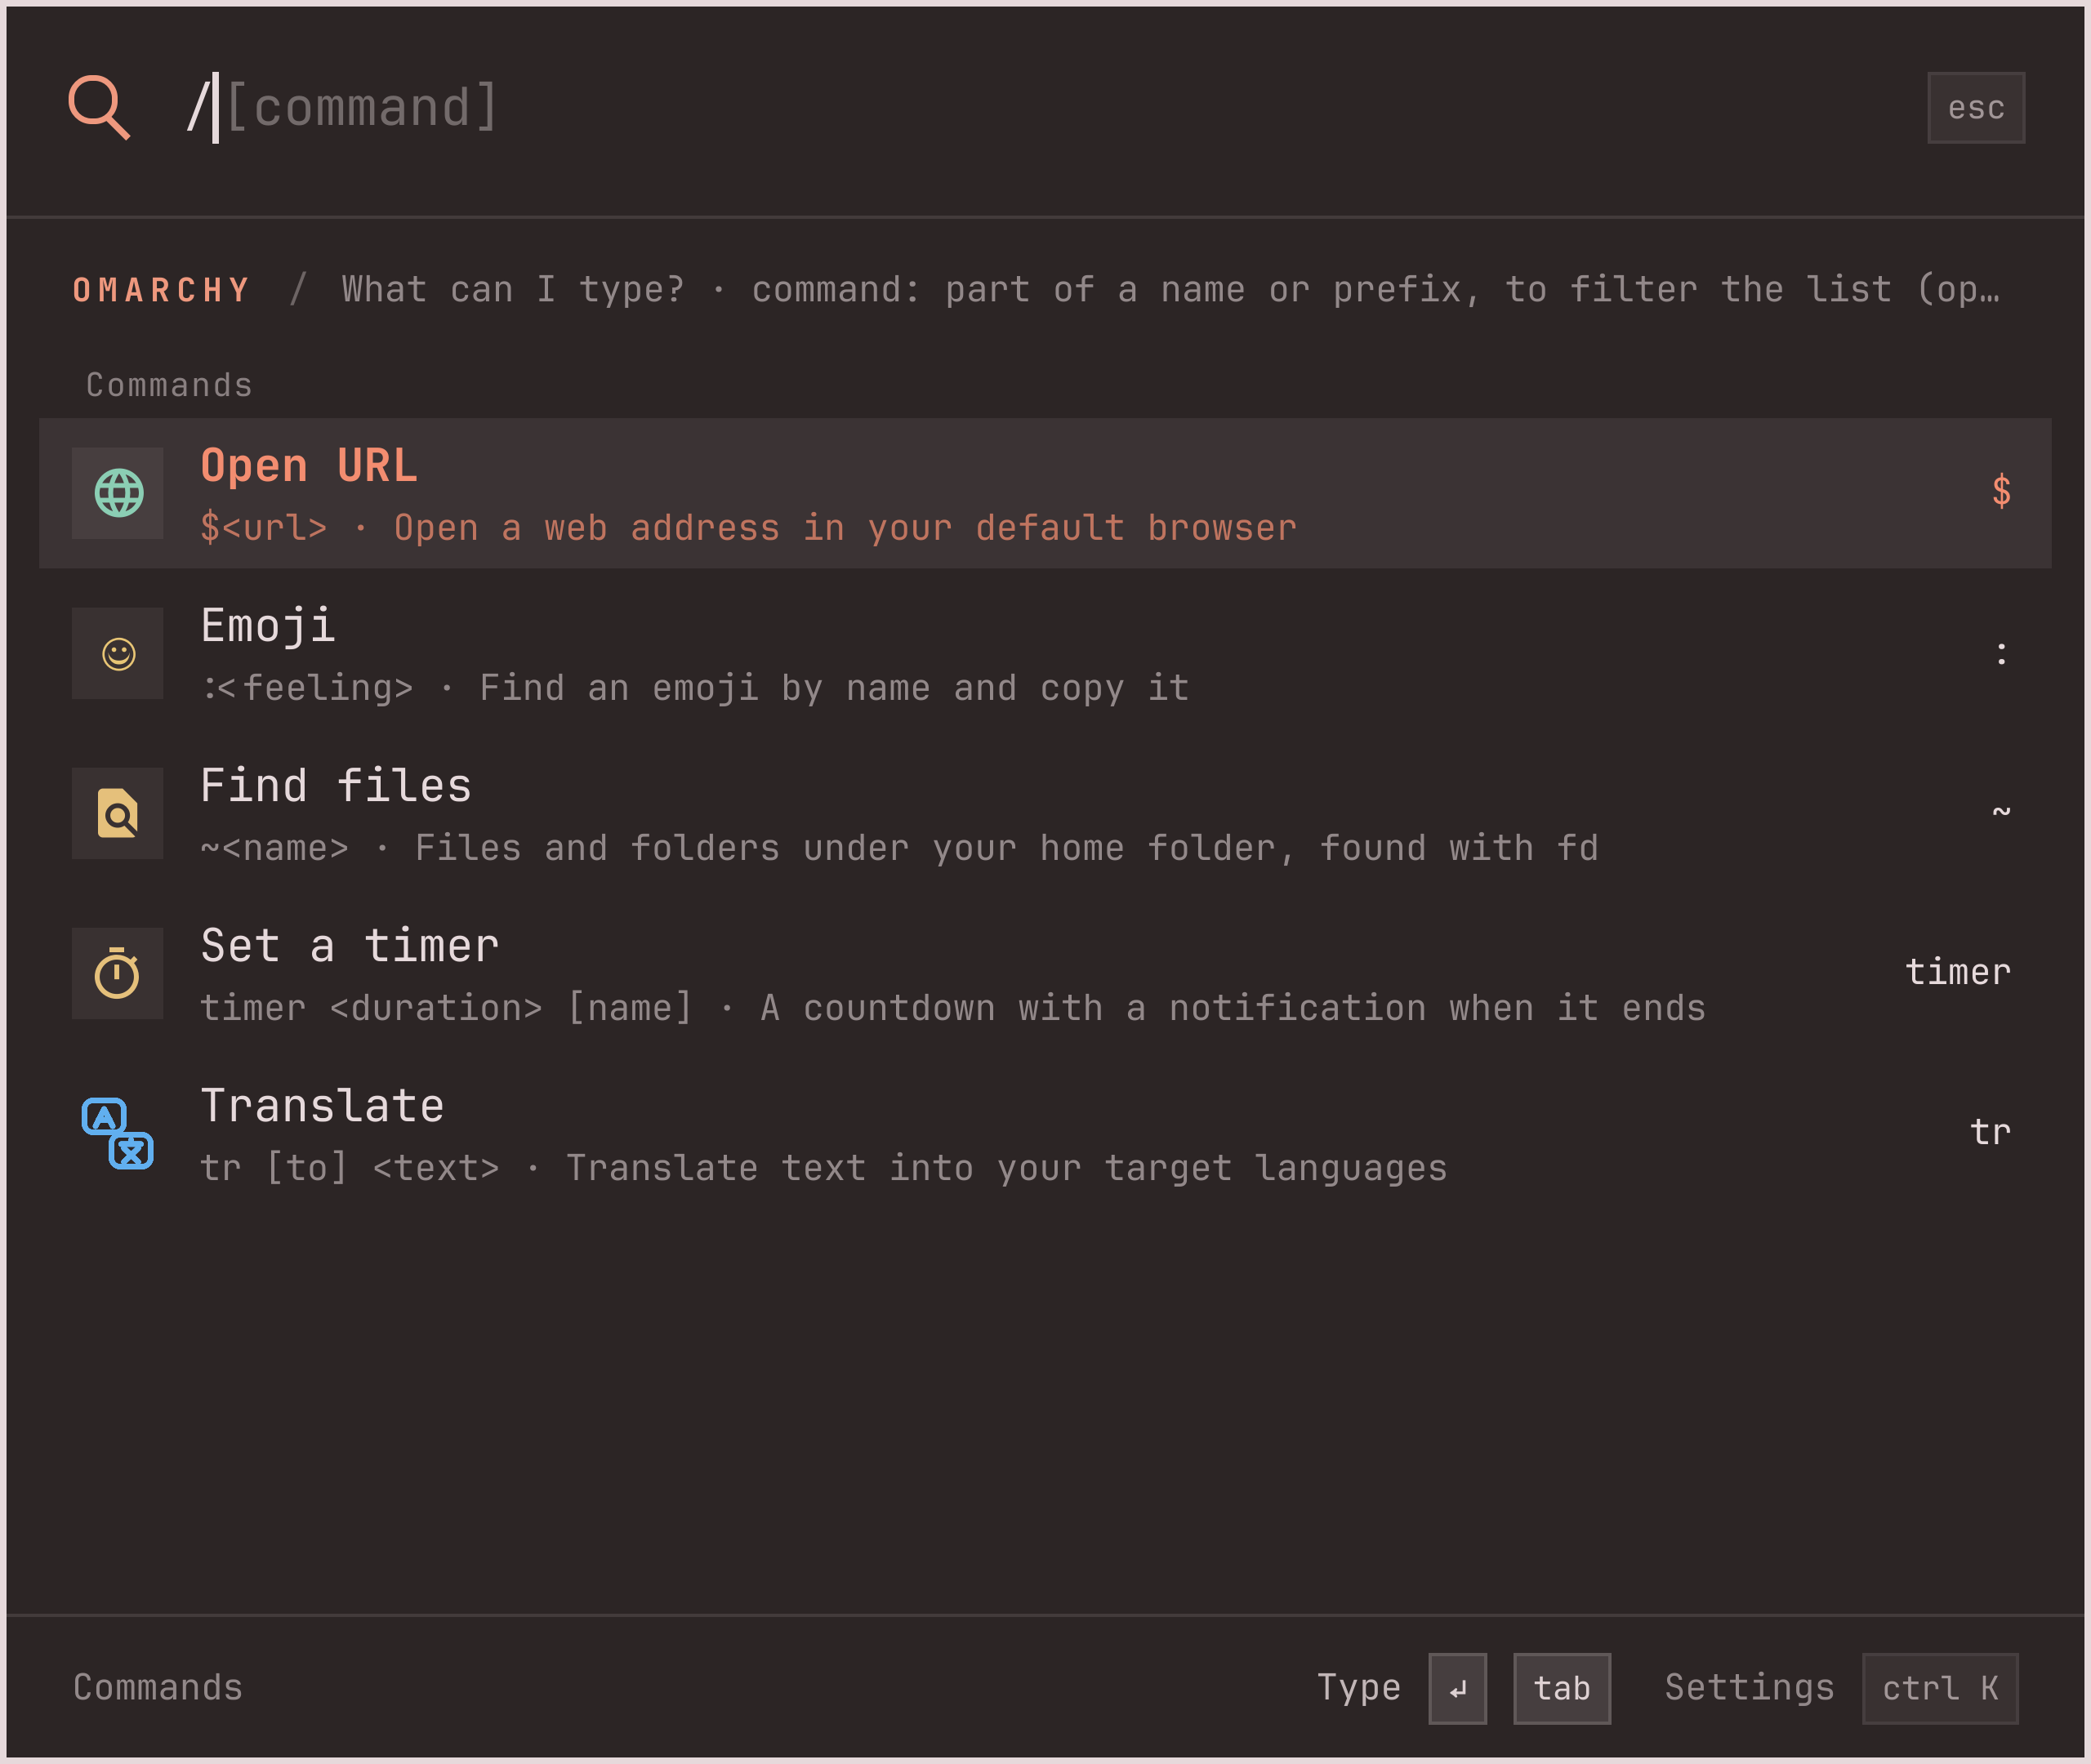This screenshot has height=1764, width=2091.
Task: Click the $ prefix on Open URL row
Action: [2001, 491]
